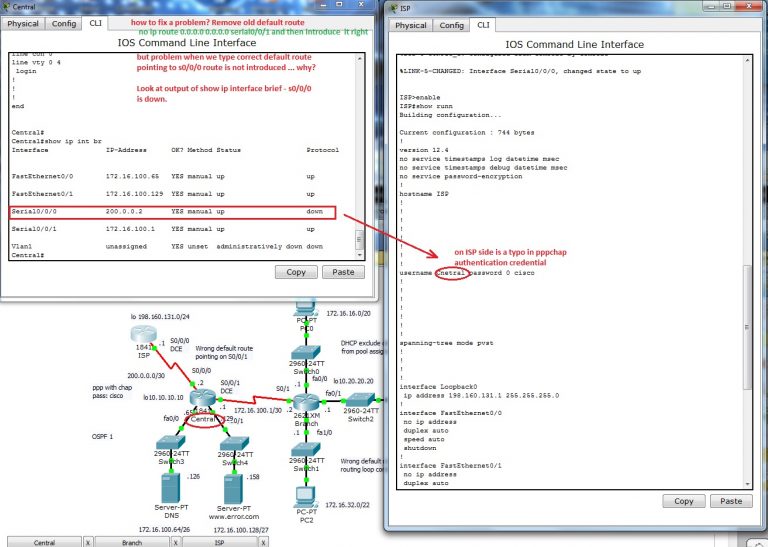Click the Central CLI scrollbar thumb
The image size is (768, 547).
pyautogui.click(x=360, y=240)
